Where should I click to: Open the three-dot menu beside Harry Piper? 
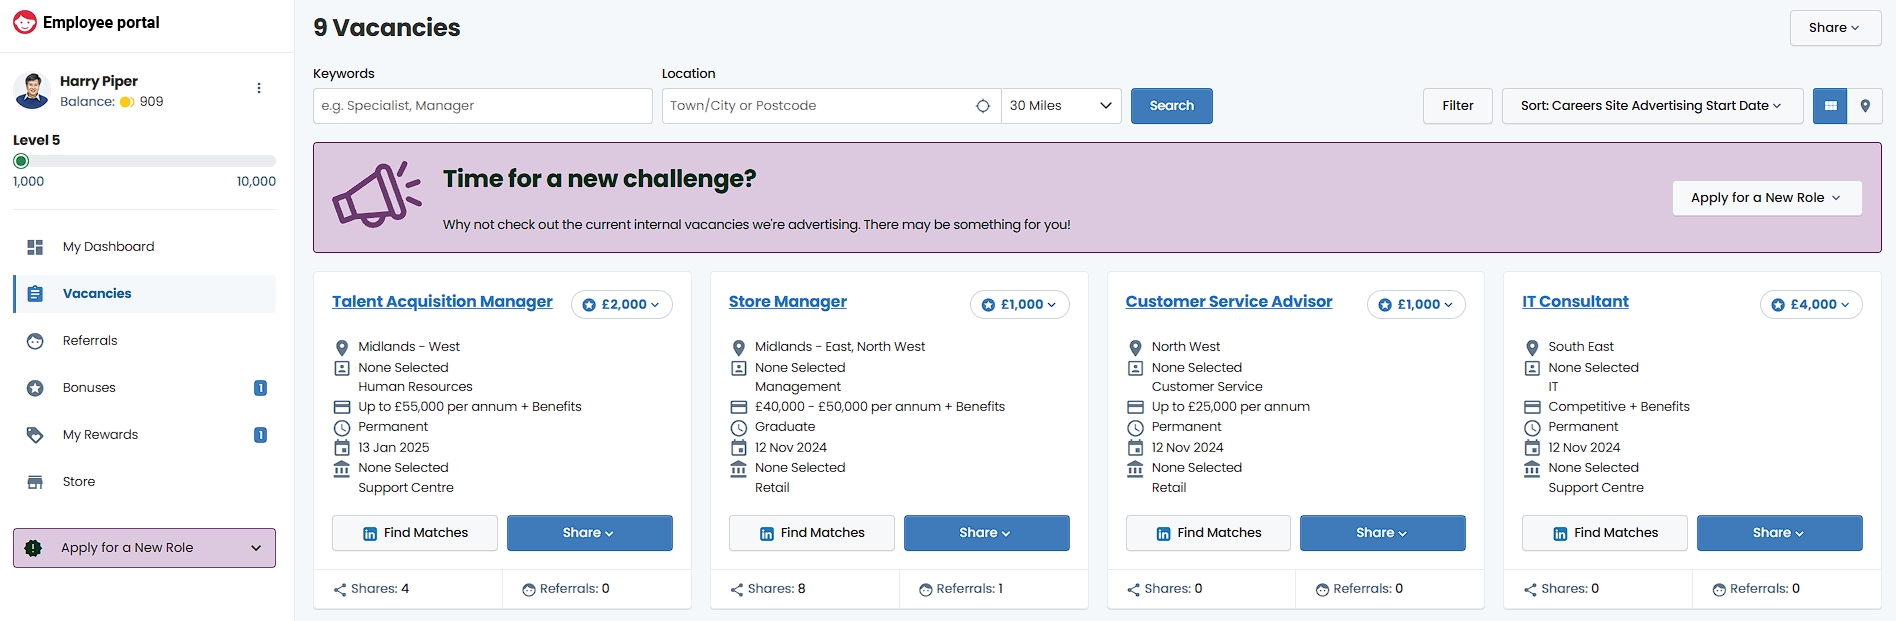pyautogui.click(x=259, y=88)
